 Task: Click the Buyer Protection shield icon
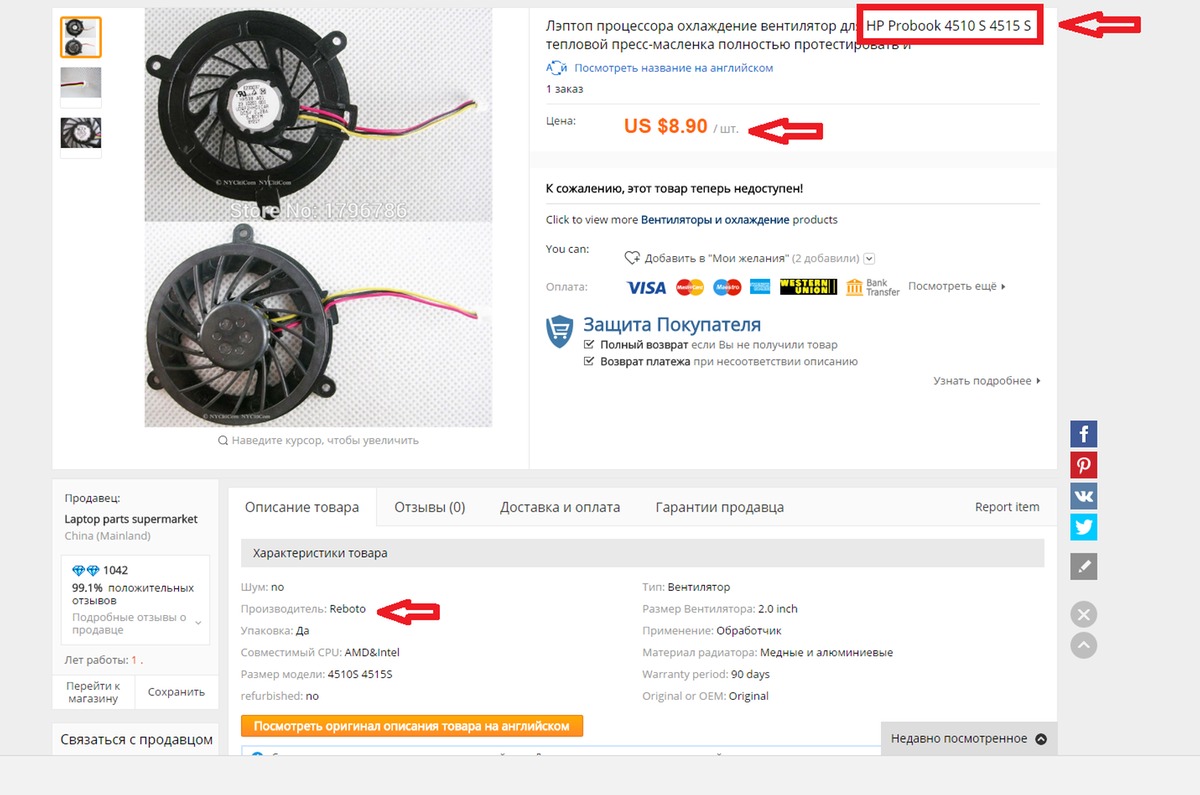[x=559, y=331]
